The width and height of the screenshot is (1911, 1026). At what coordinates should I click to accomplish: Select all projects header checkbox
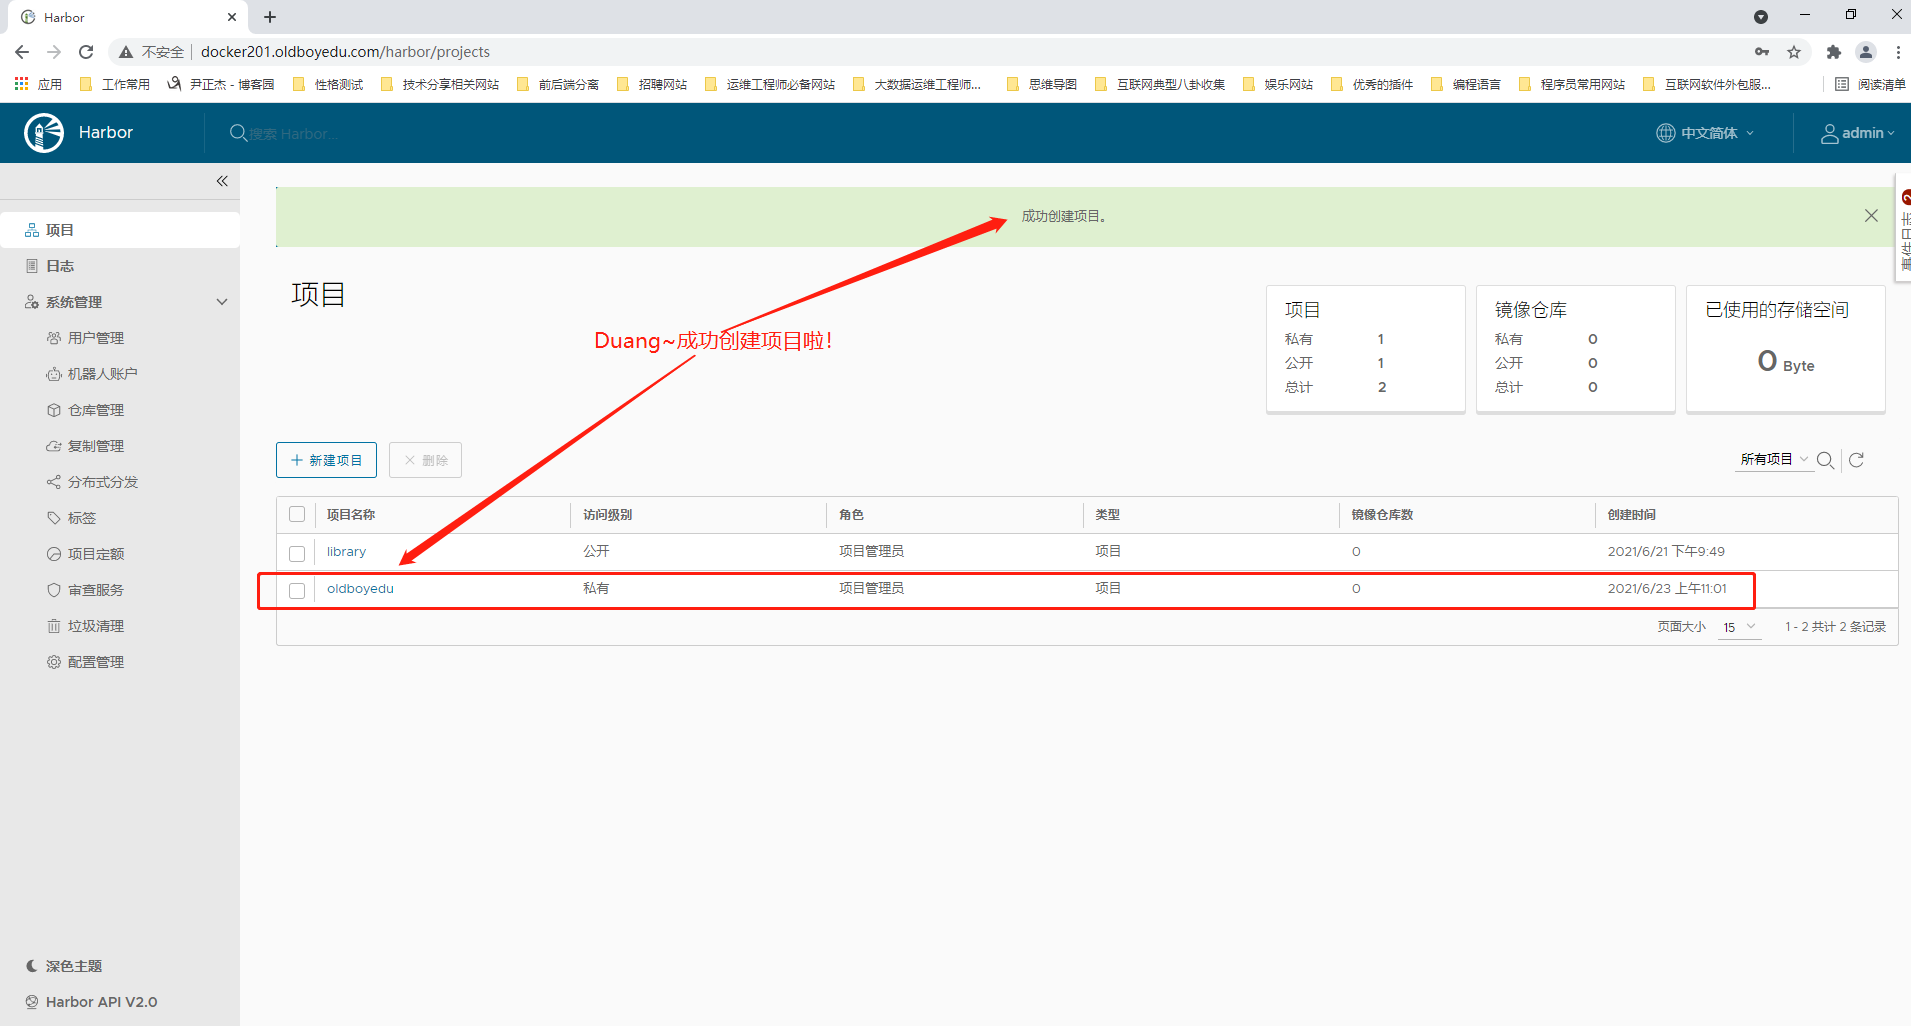tap(297, 515)
